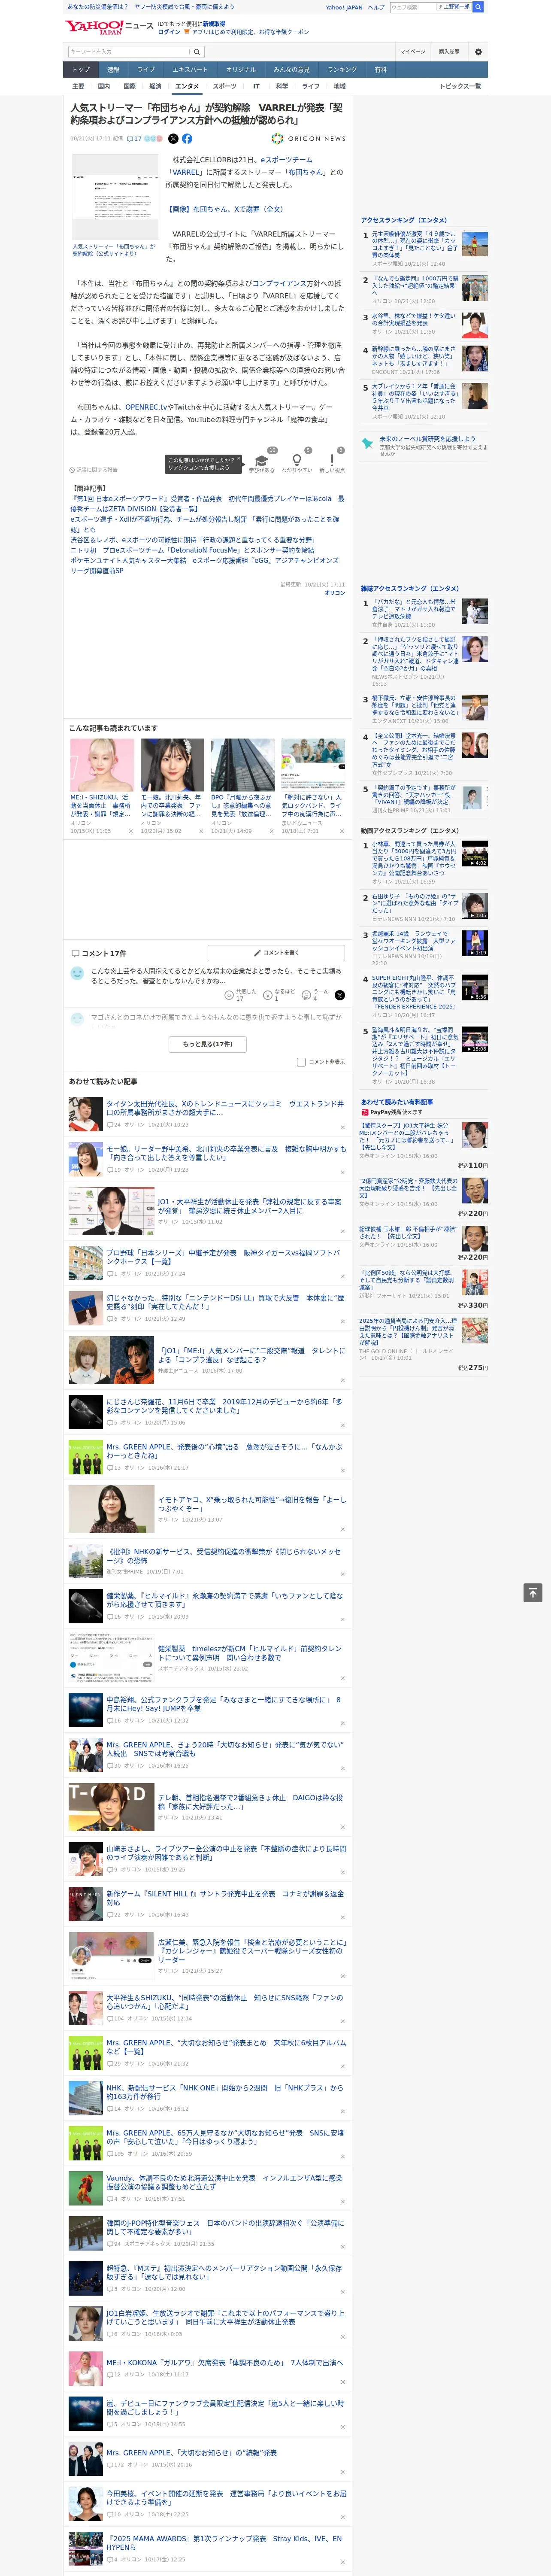Click うーん reaction on first comment
The width and height of the screenshot is (551, 2576).
tap(315, 995)
